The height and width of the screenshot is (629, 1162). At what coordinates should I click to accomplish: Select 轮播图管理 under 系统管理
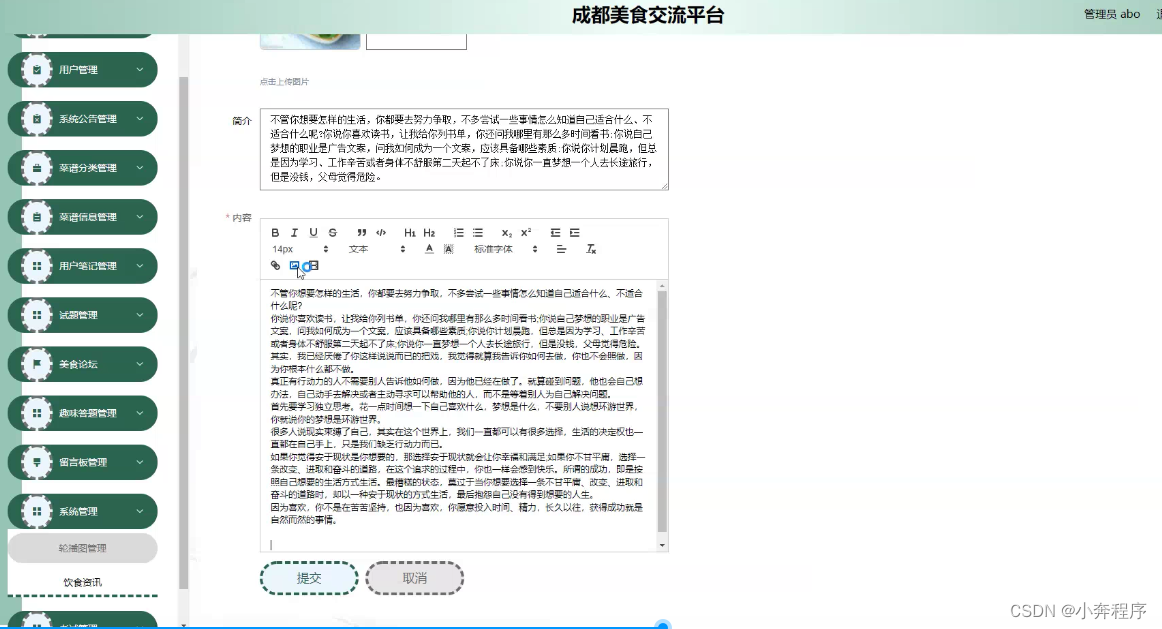tap(82, 548)
